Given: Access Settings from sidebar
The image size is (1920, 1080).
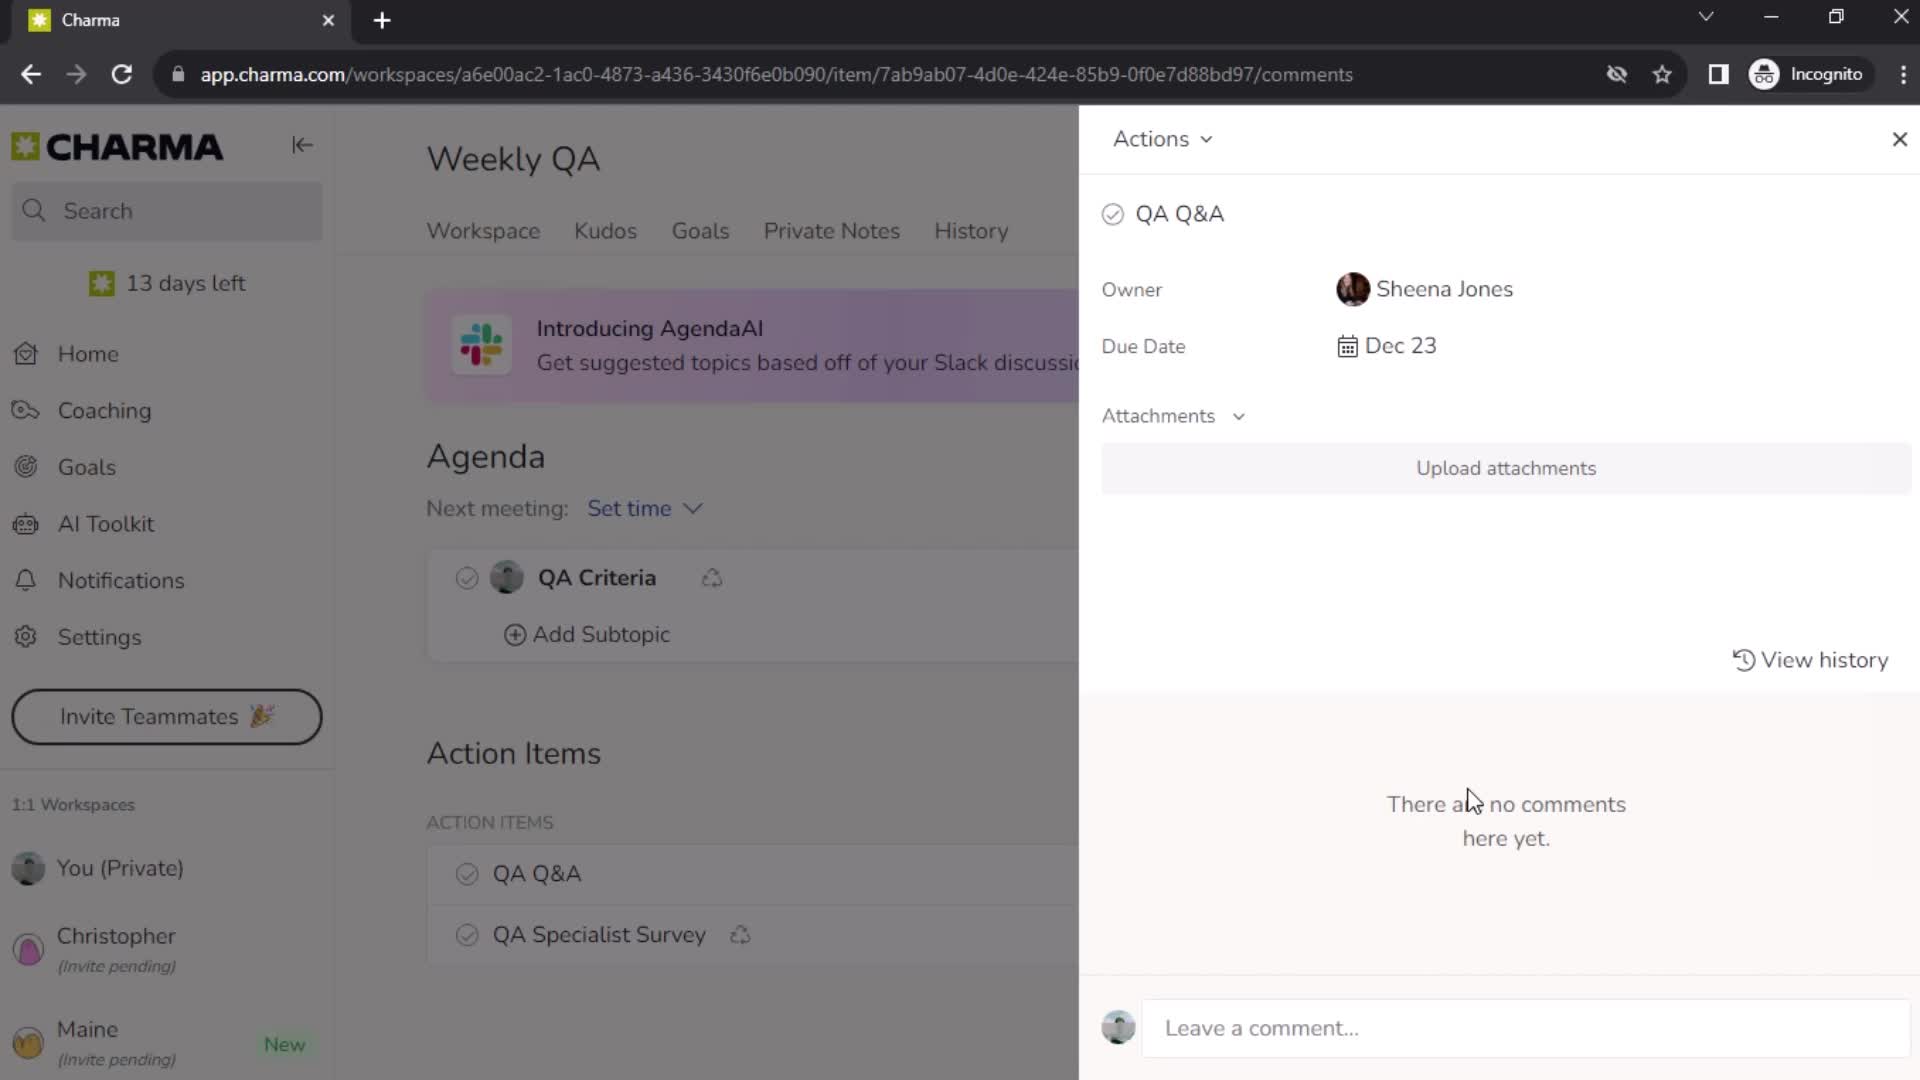Looking at the screenshot, I should (x=99, y=636).
